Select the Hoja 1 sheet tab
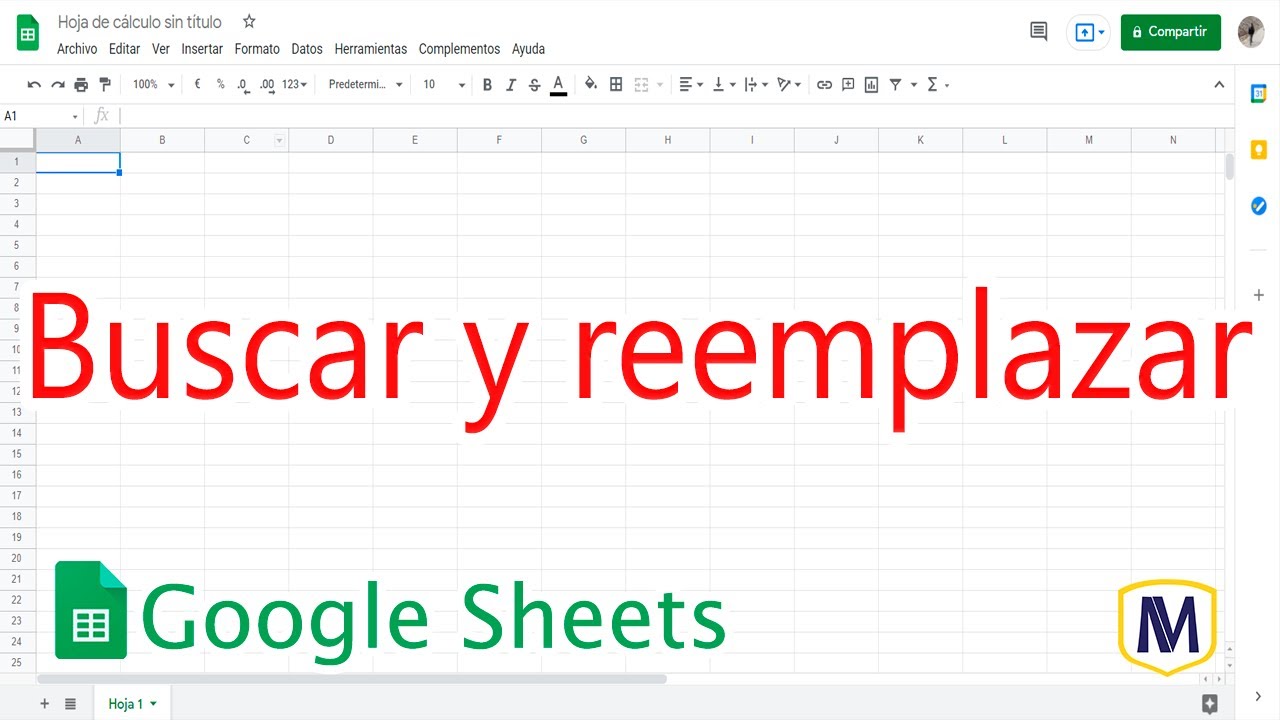The image size is (1280, 720). tap(132, 704)
